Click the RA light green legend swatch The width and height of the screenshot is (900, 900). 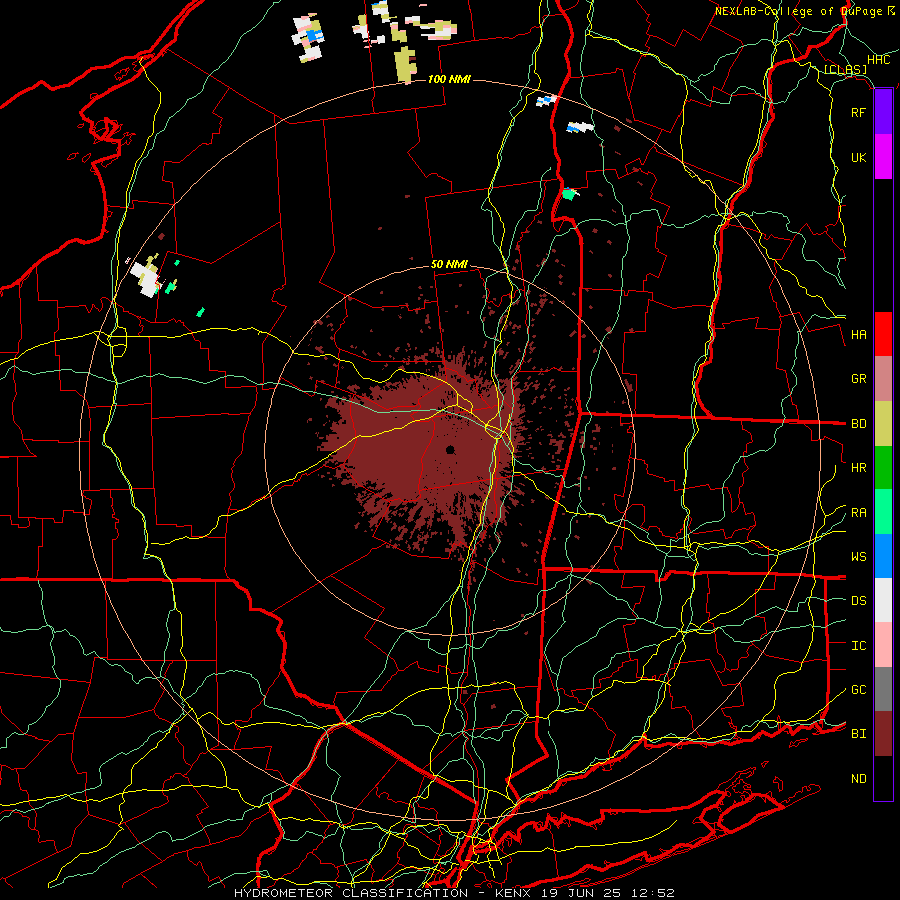tap(883, 512)
